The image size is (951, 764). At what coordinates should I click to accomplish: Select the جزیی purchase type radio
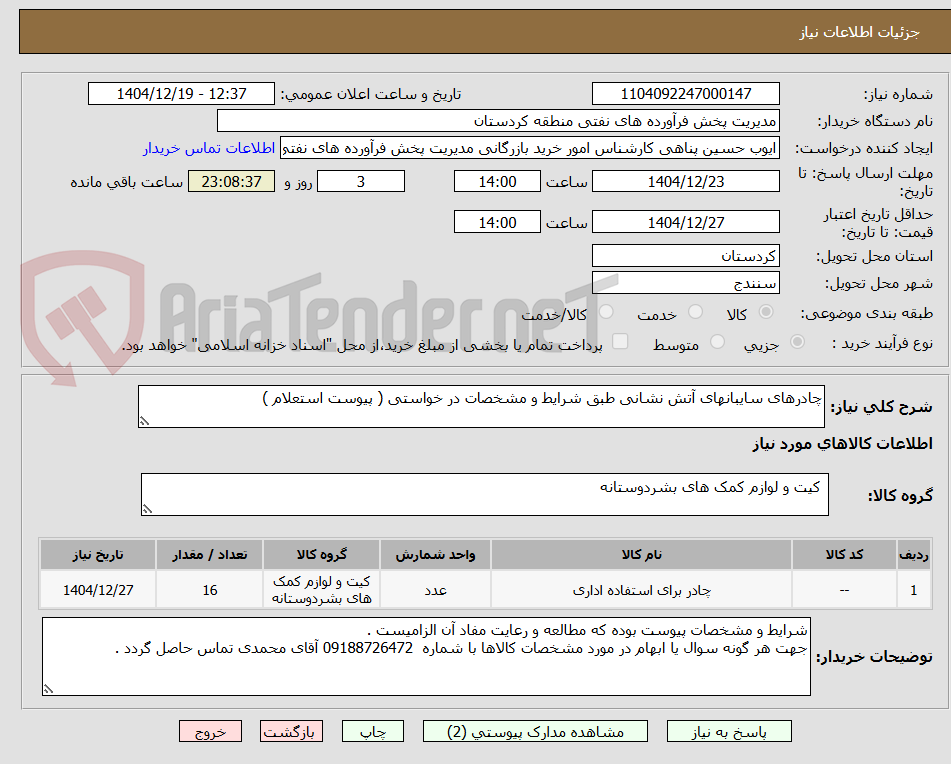pos(798,342)
